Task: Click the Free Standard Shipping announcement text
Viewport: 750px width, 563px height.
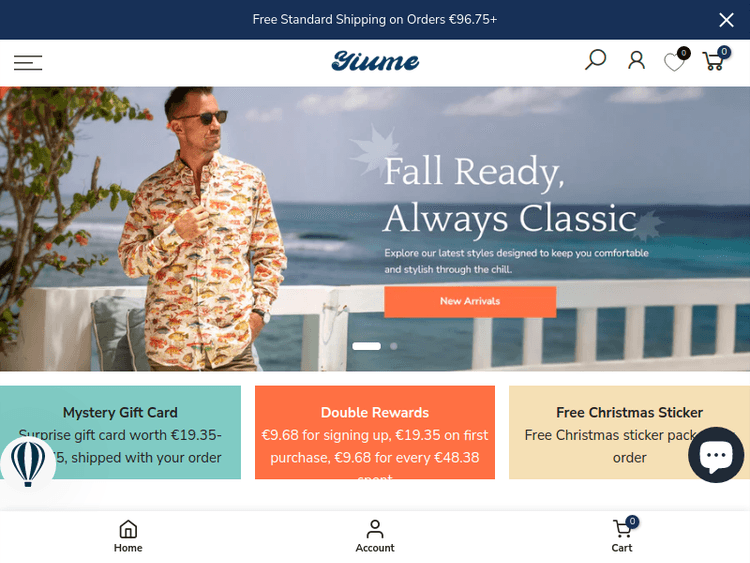Action: (x=375, y=20)
